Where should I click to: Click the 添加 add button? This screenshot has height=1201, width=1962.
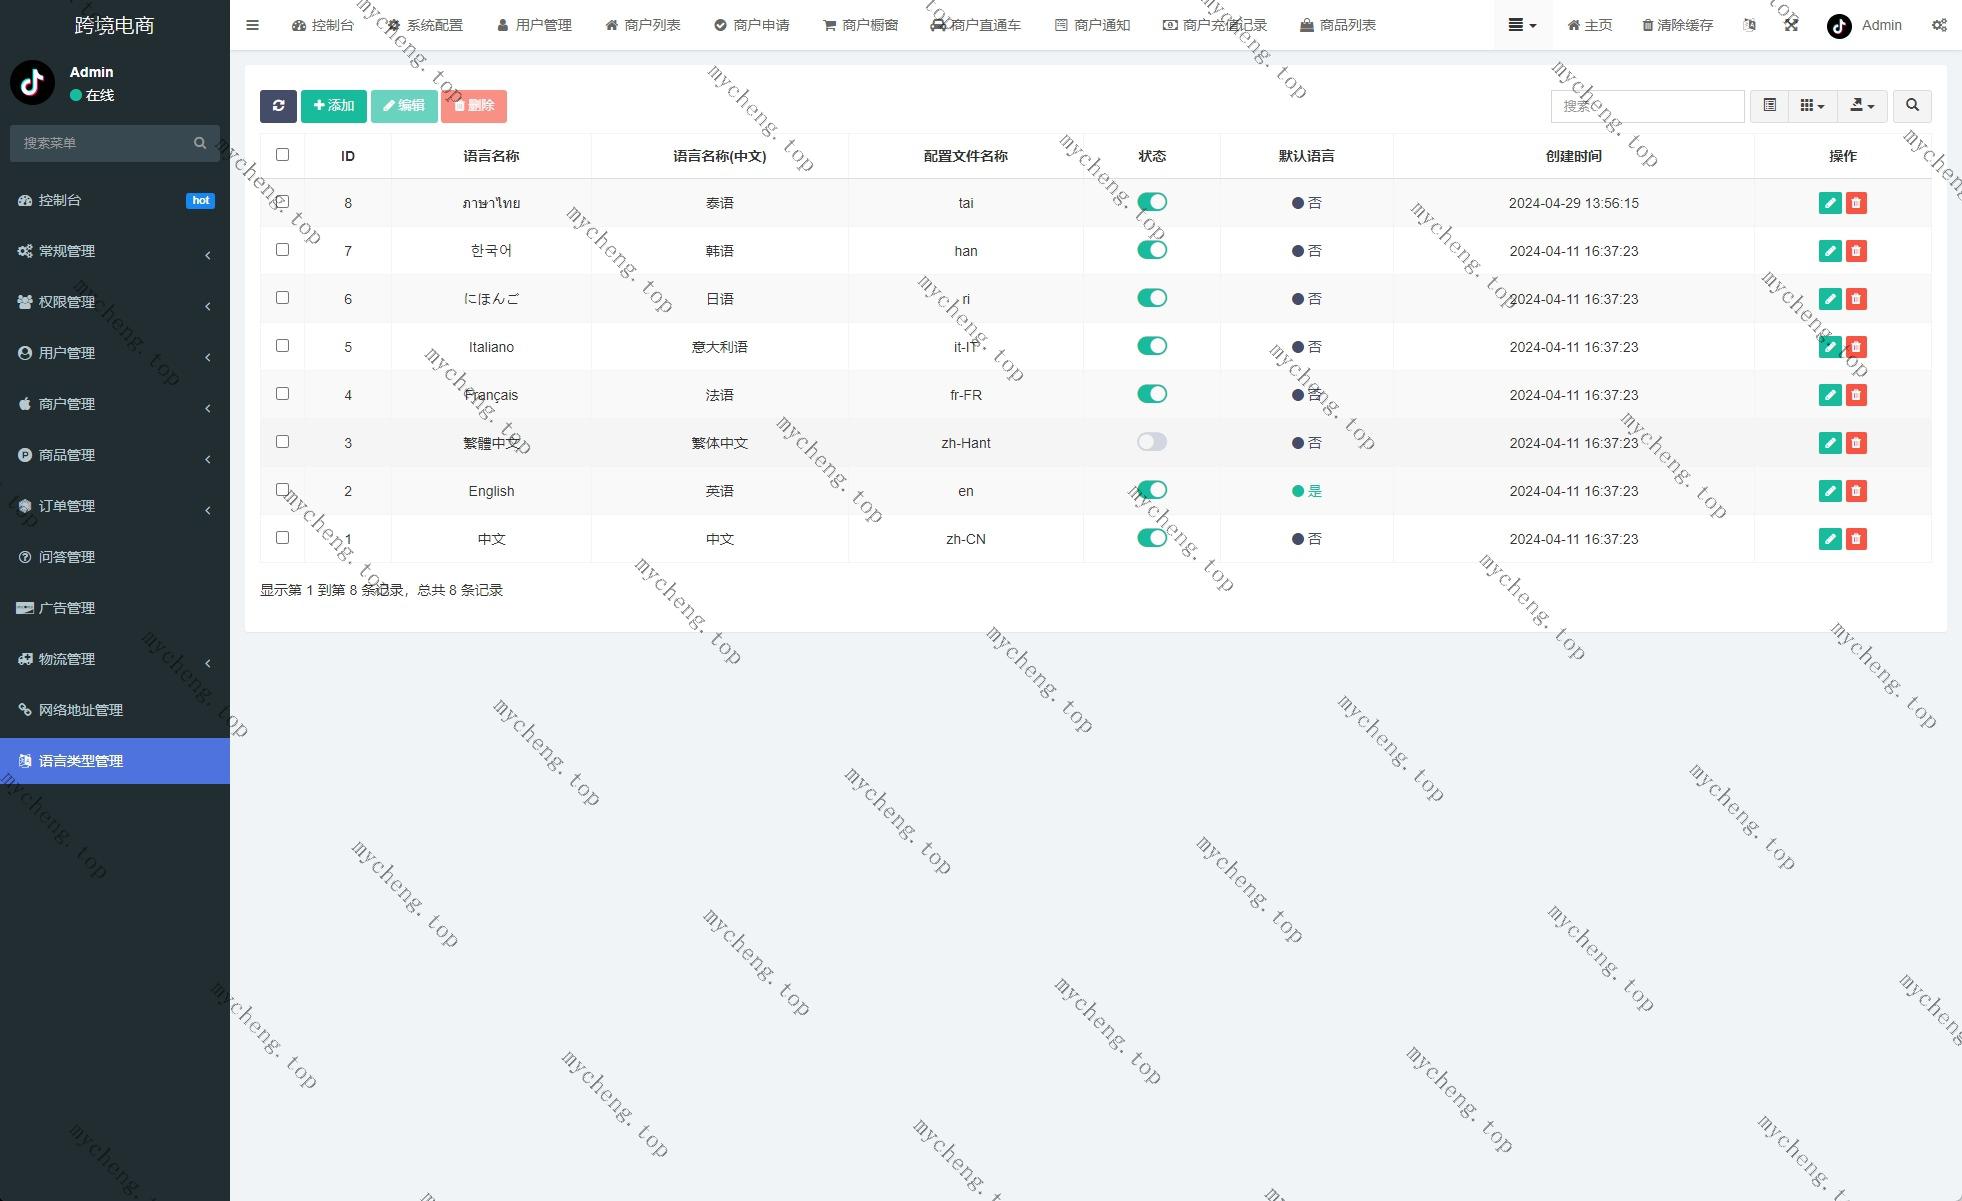point(334,106)
